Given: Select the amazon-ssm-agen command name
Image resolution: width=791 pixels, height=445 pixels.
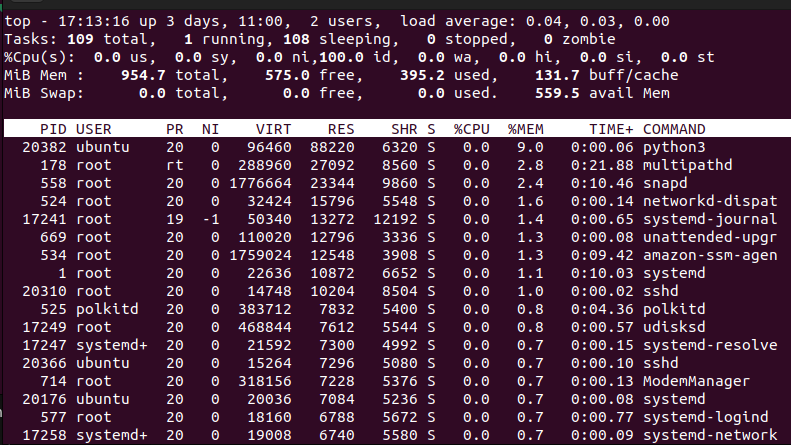Looking at the screenshot, I should pyautogui.click(x=710, y=255).
